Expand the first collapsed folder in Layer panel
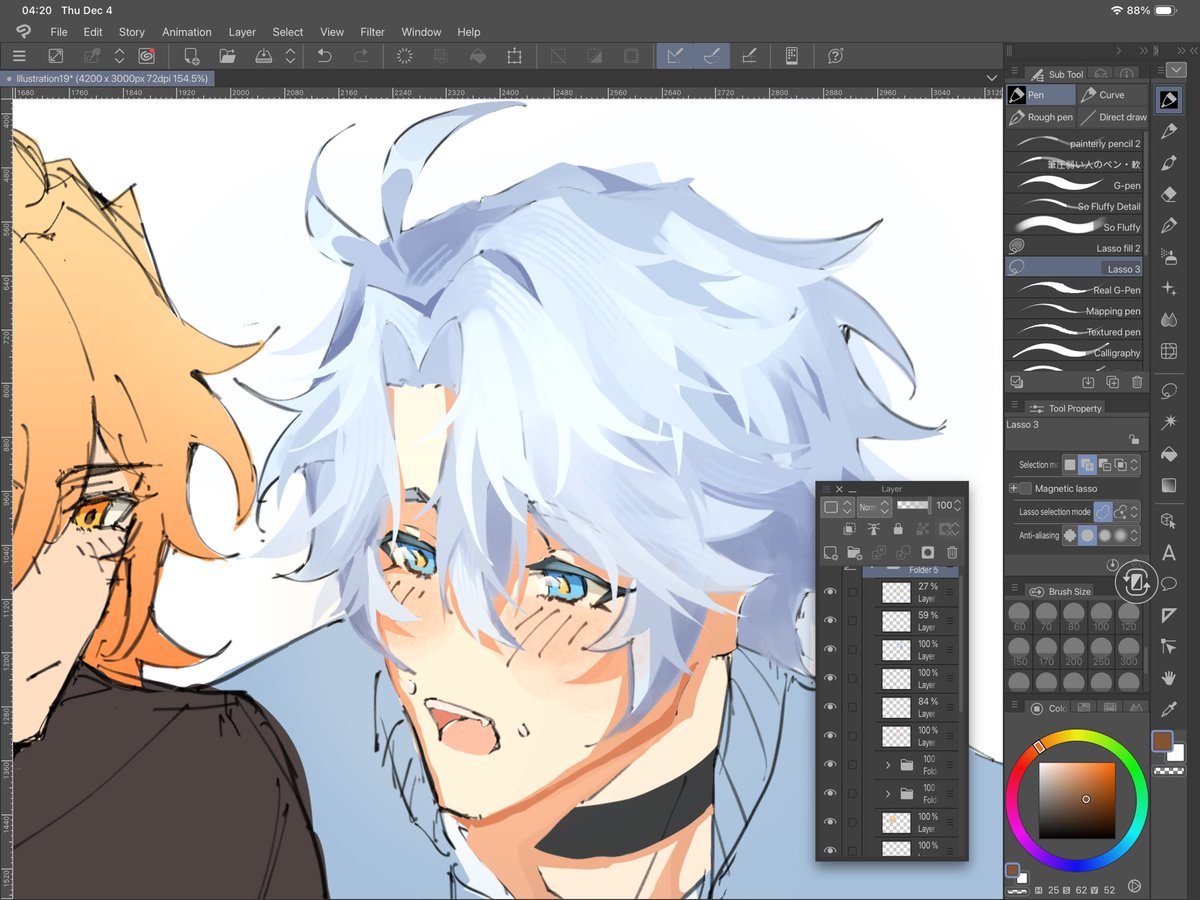 pos(887,765)
